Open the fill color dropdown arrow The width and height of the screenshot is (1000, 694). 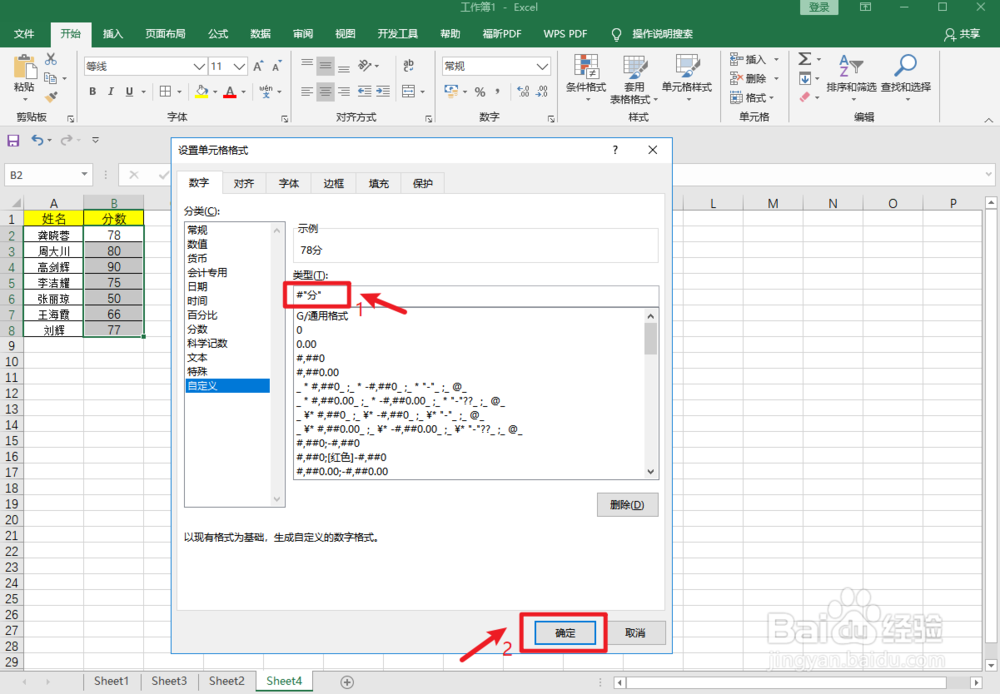[216, 92]
